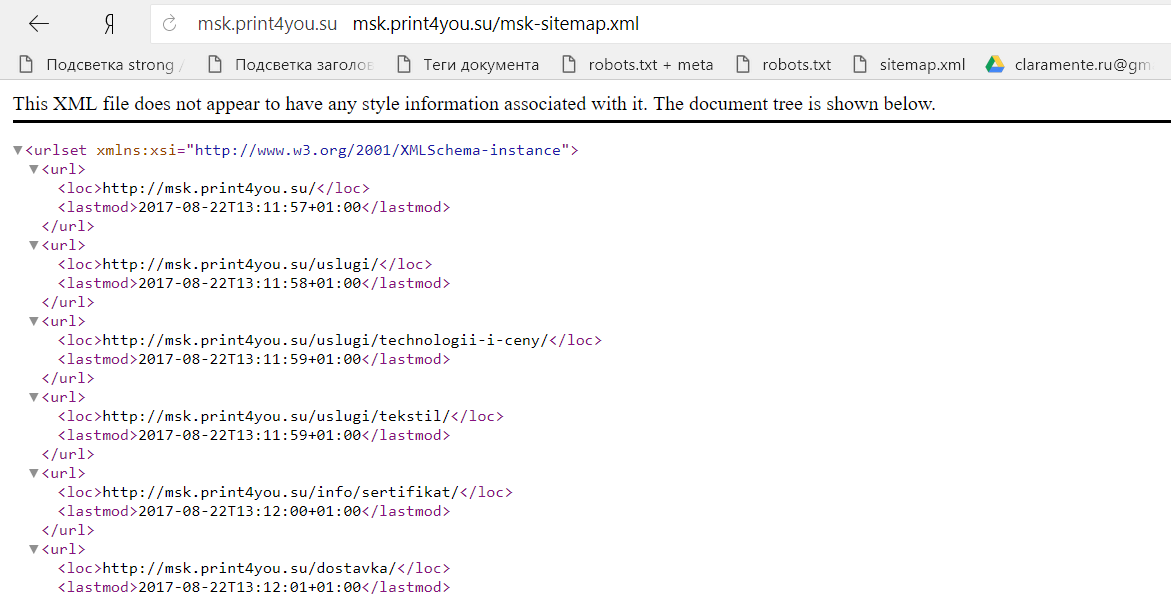Collapse the root urlset node triangle
Screen dimensions: 1171x596
pos(17,150)
